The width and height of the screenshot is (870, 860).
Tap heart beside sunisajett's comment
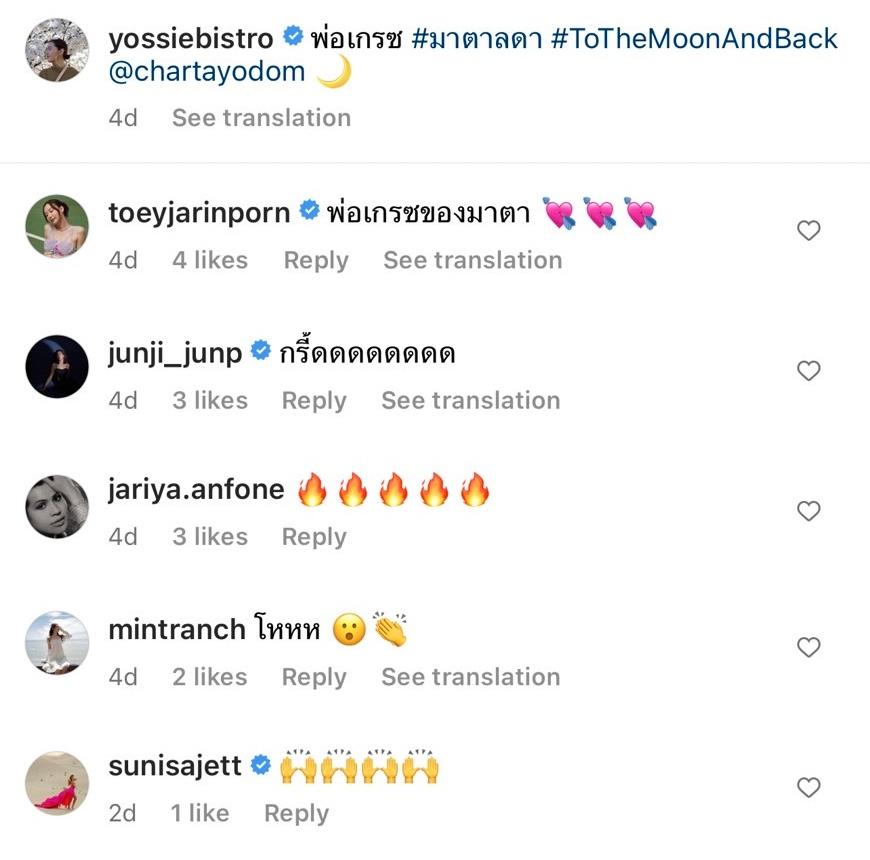tap(808, 788)
